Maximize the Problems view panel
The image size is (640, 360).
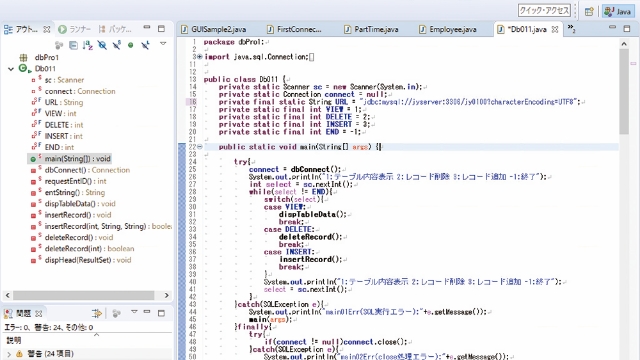(x=162, y=313)
